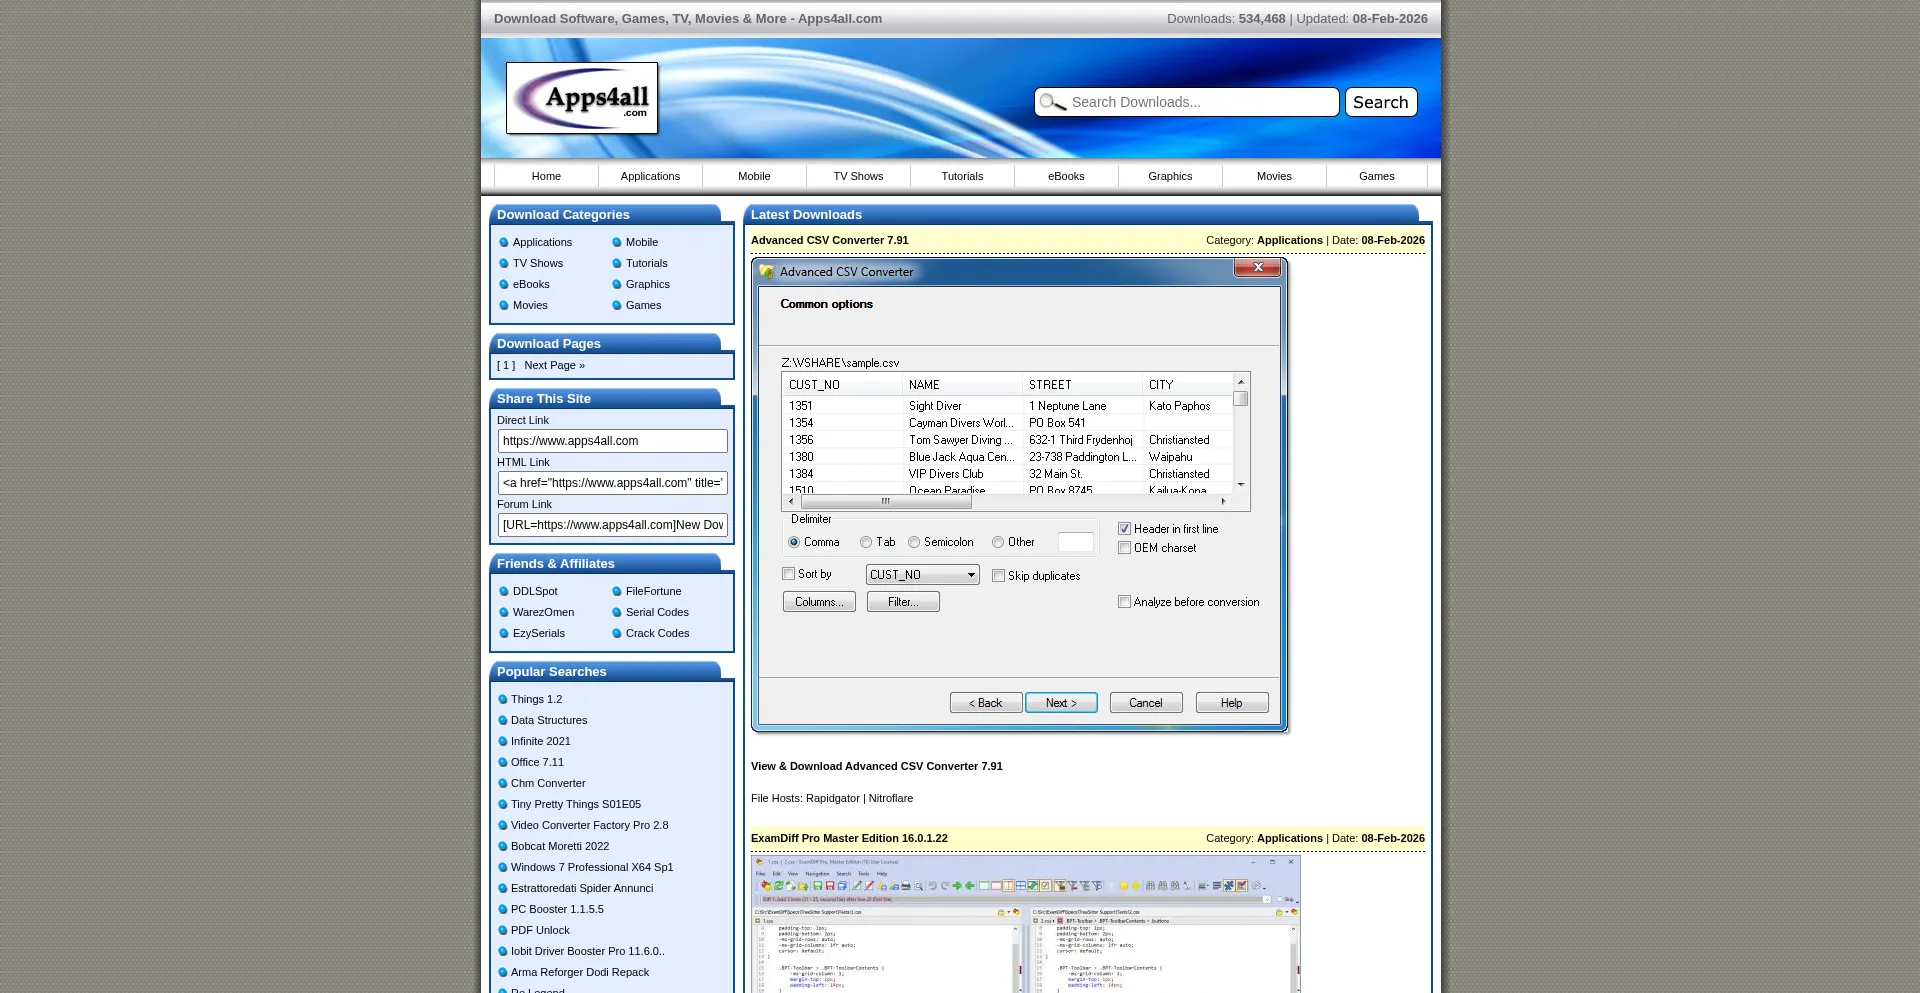Select eBooks under Download Categories

tap(531, 284)
